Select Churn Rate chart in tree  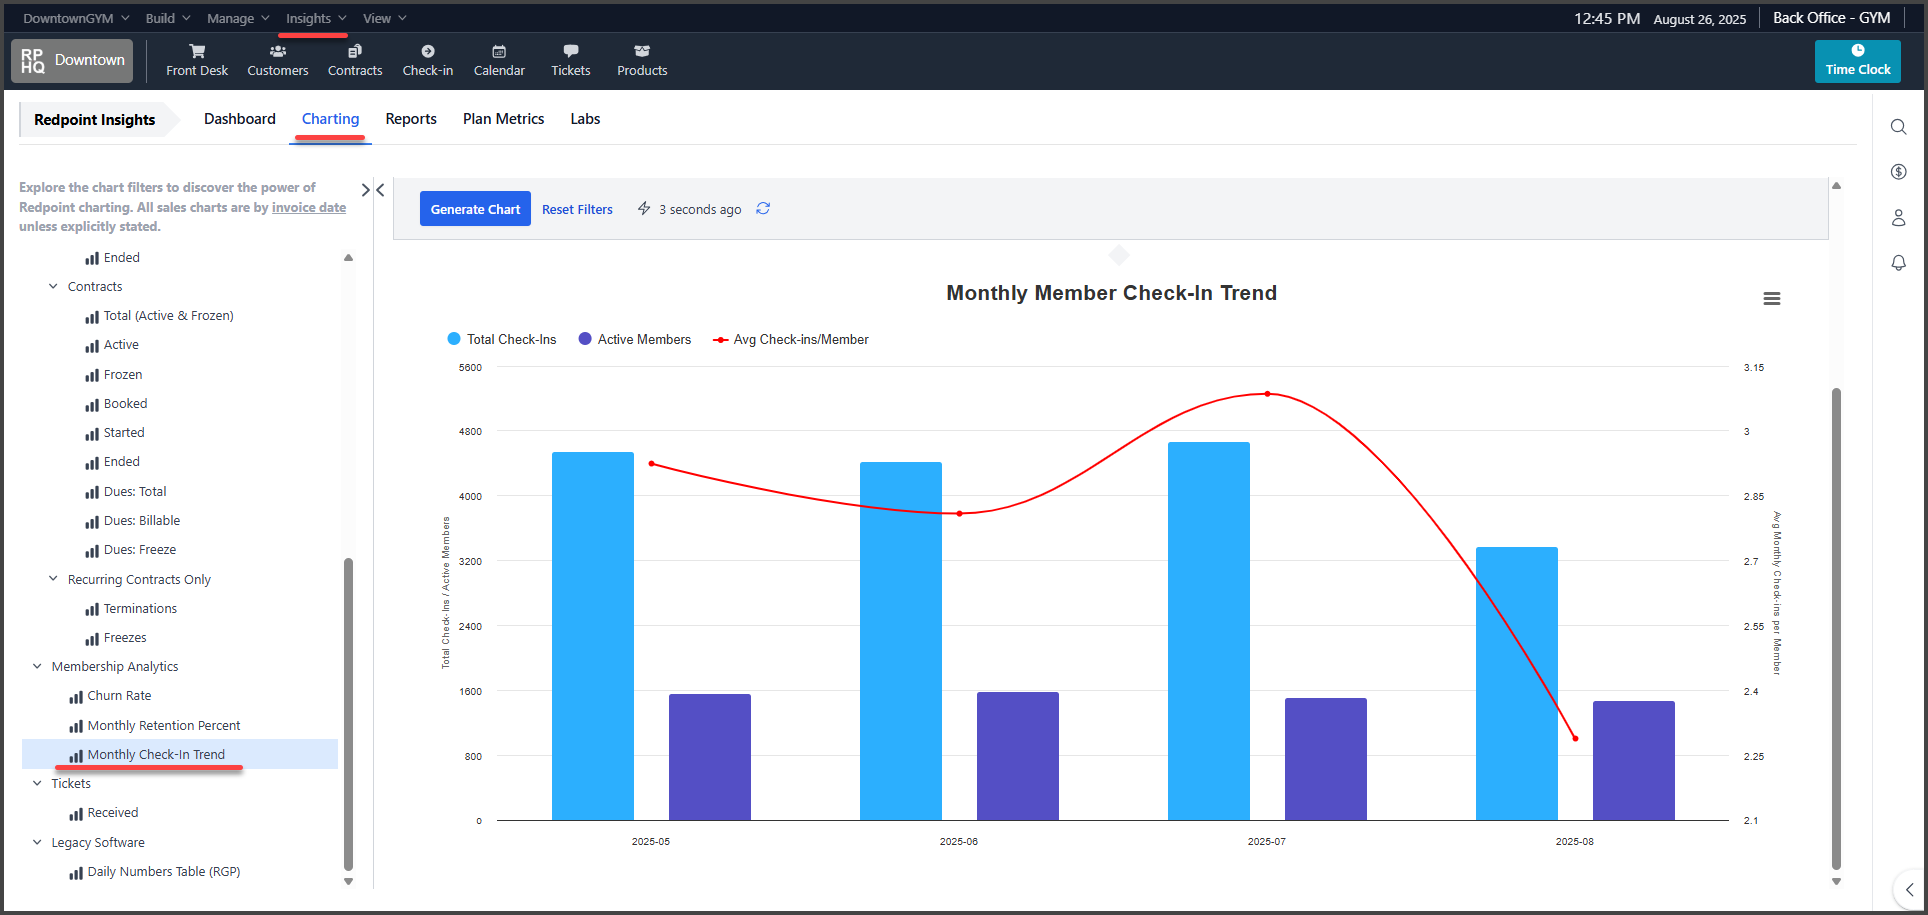[x=119, y=696]
